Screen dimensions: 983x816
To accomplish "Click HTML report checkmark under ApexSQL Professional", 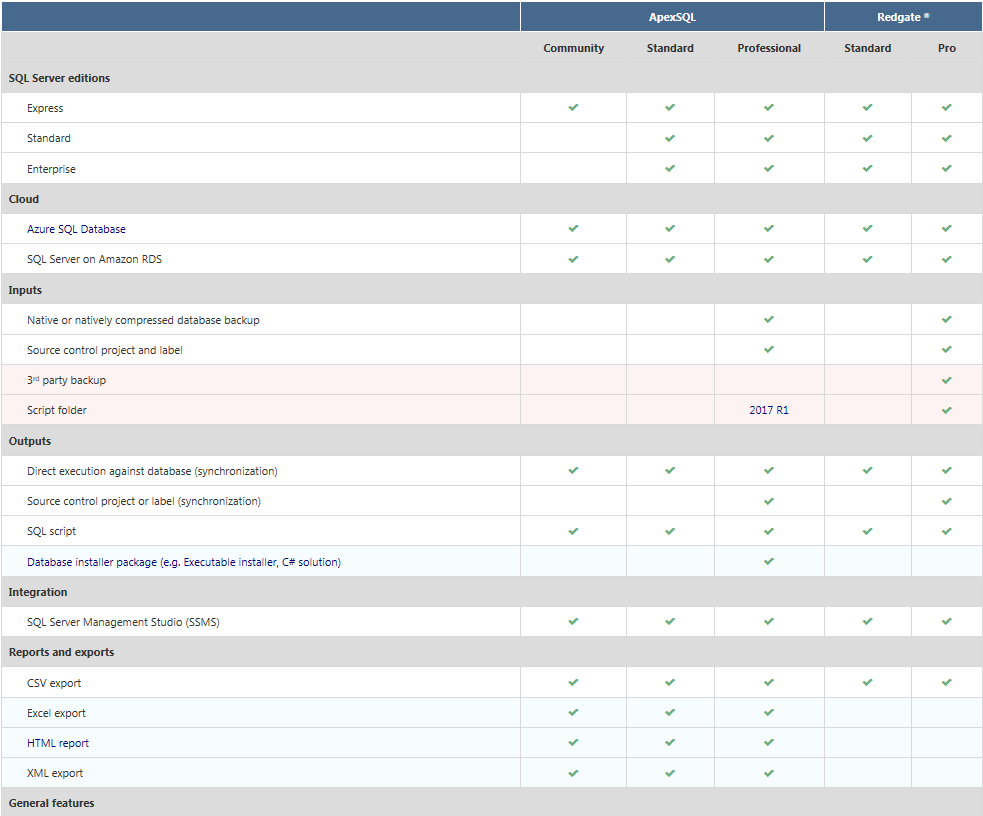I will click(x=769, y=742).
